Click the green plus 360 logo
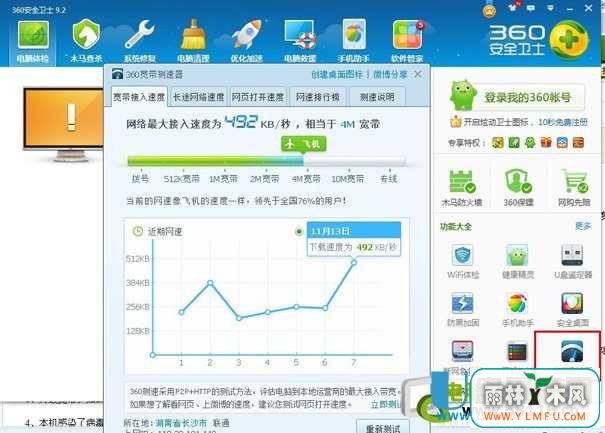This screenshot has height=433, width=605. click(568, 40)
